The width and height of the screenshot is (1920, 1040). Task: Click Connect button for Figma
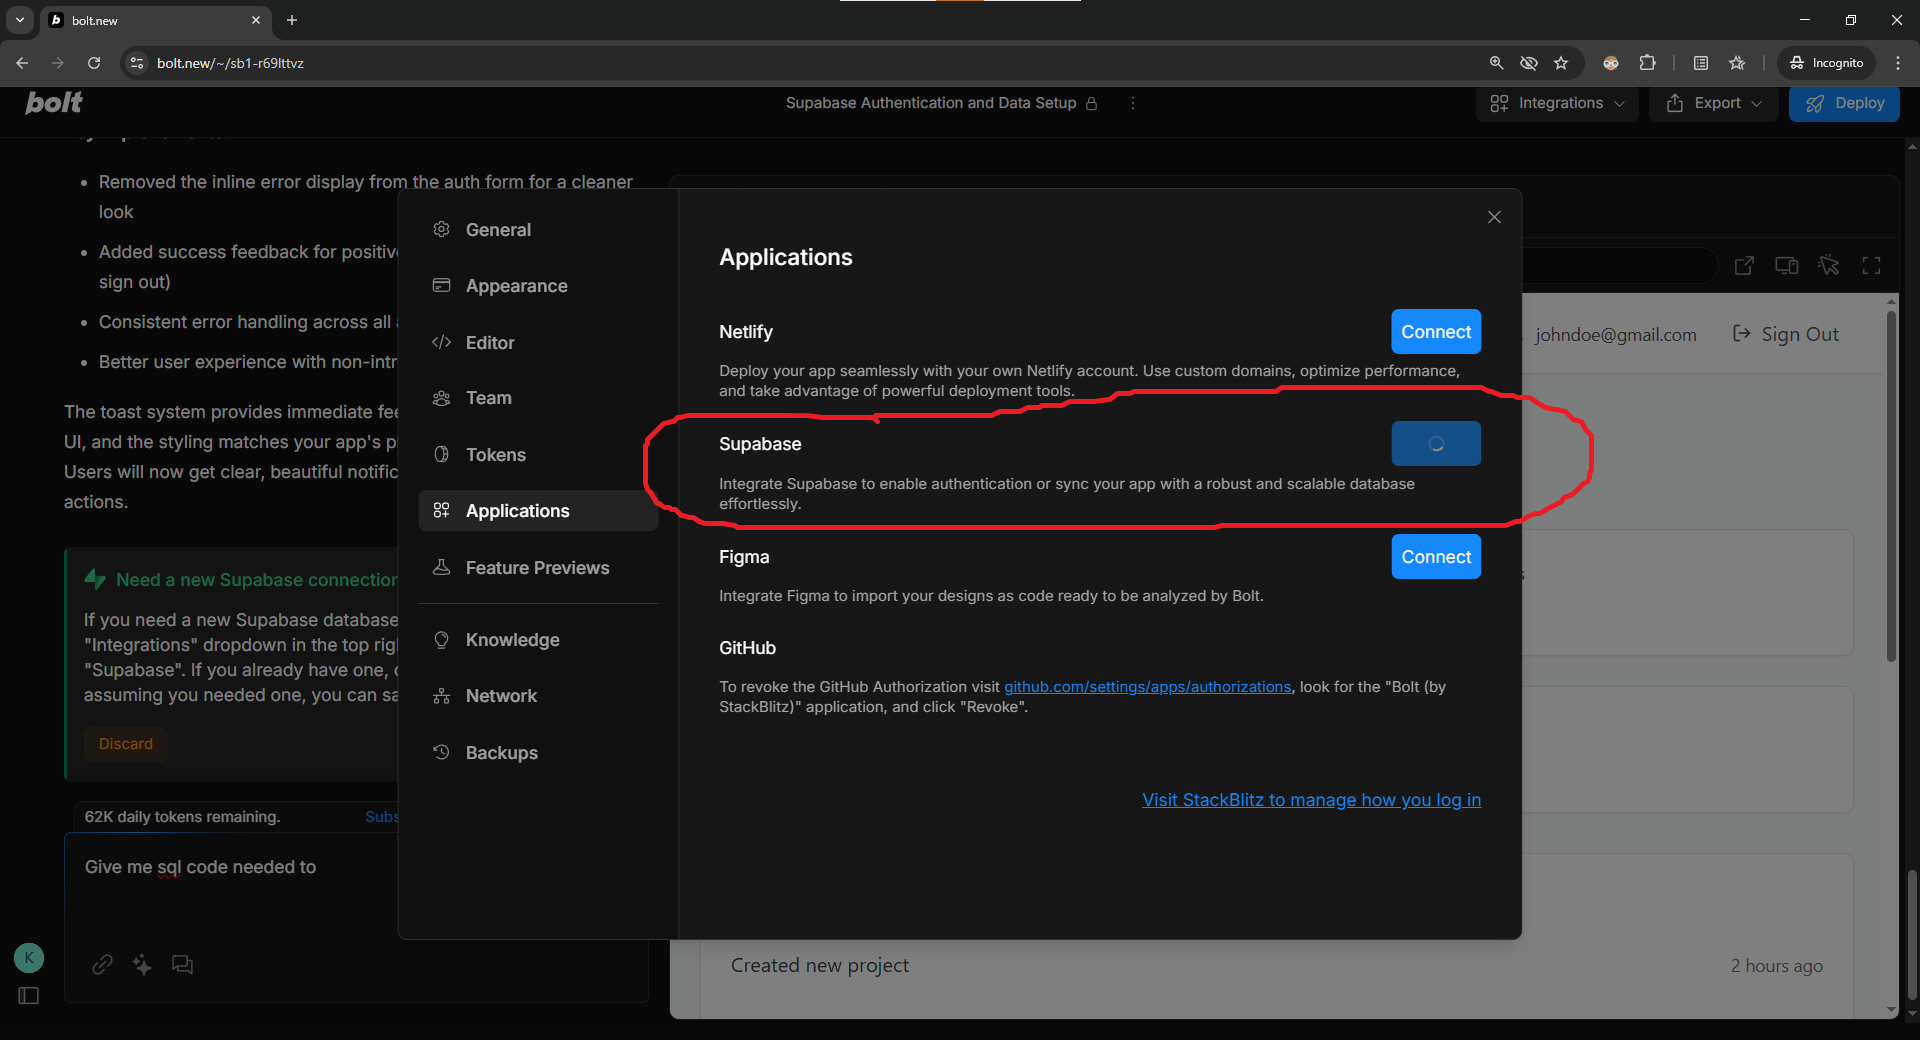pyautogui.click(x=1436, y=556)
